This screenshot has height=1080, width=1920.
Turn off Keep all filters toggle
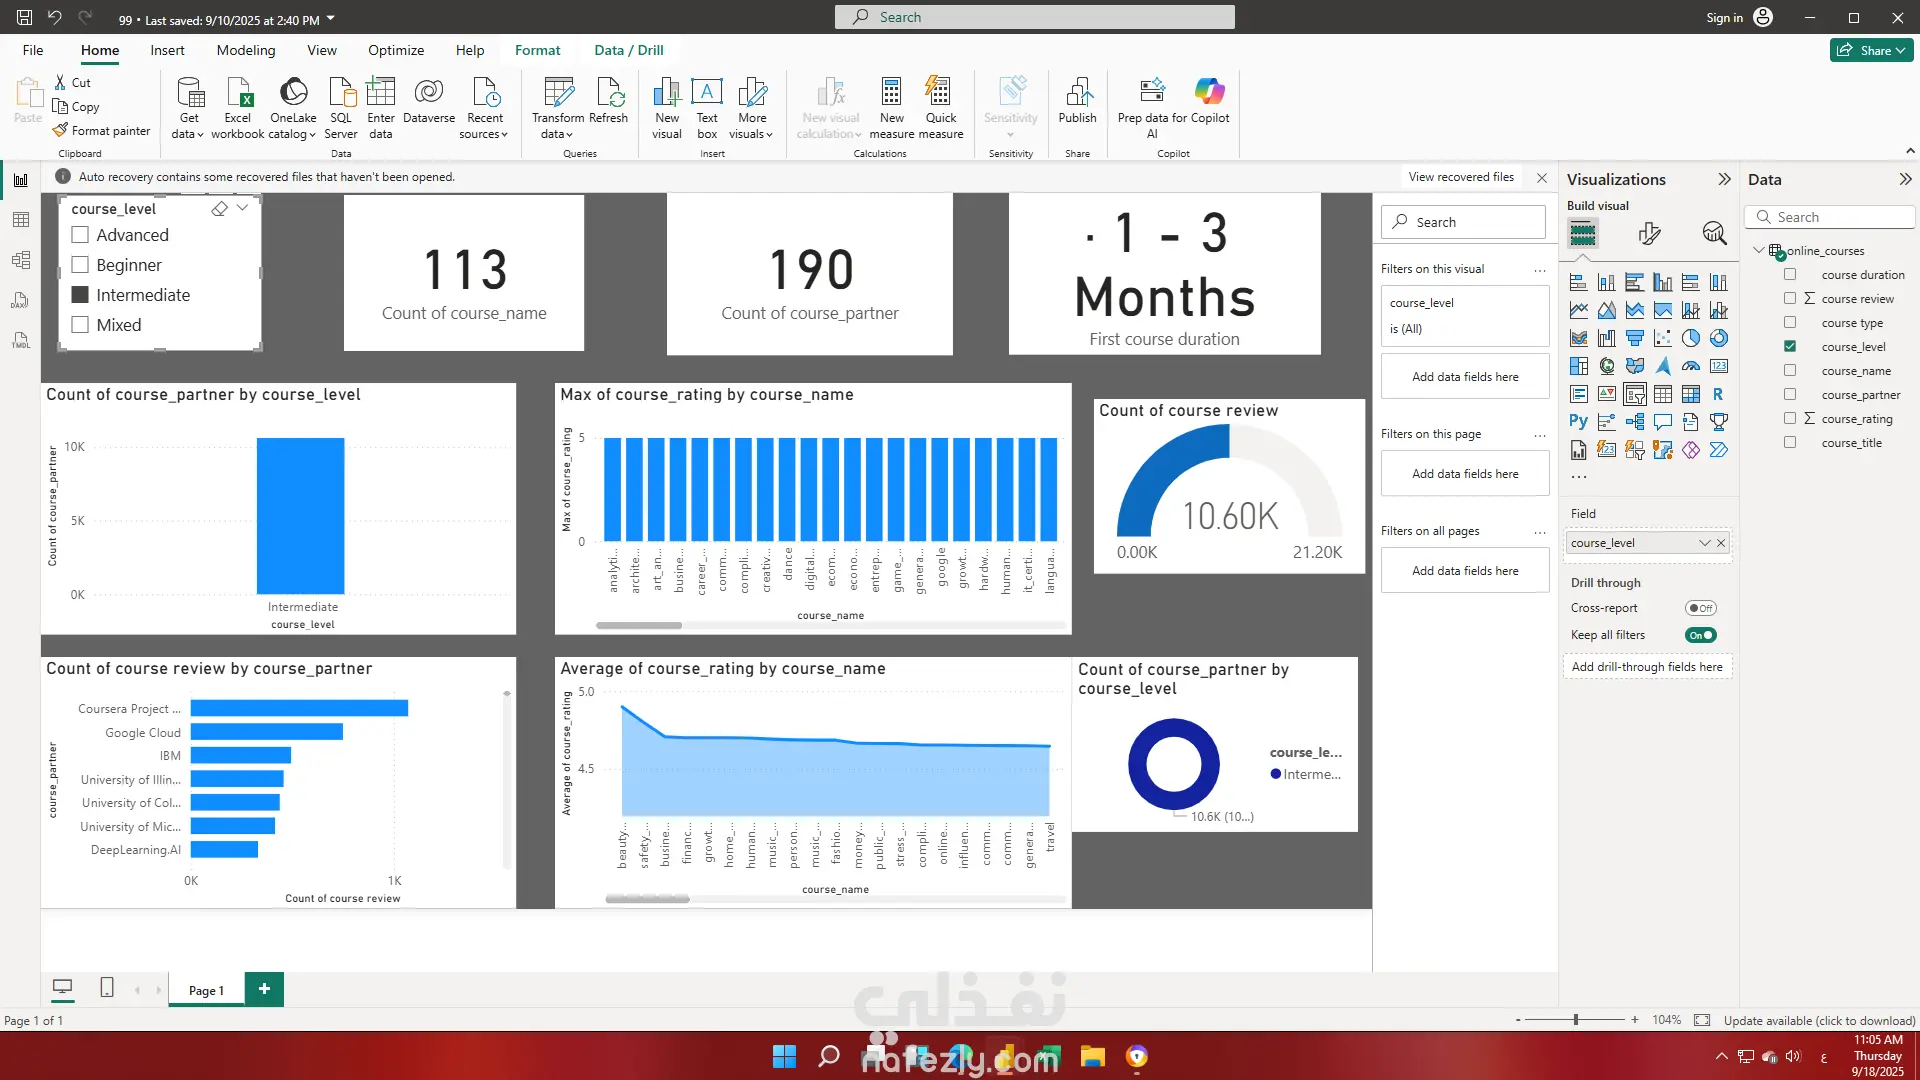(1700, 635)
